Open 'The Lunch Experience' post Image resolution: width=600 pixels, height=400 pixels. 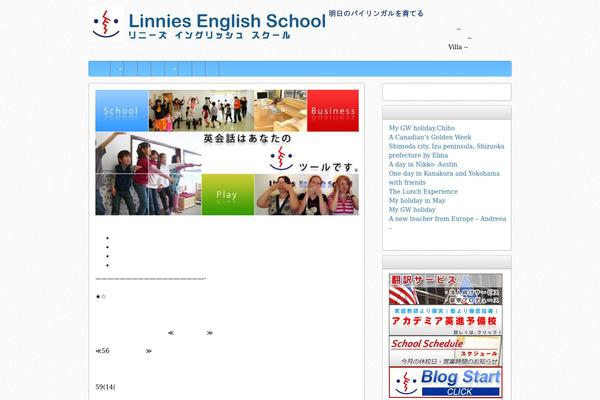[x=423, y=191]
